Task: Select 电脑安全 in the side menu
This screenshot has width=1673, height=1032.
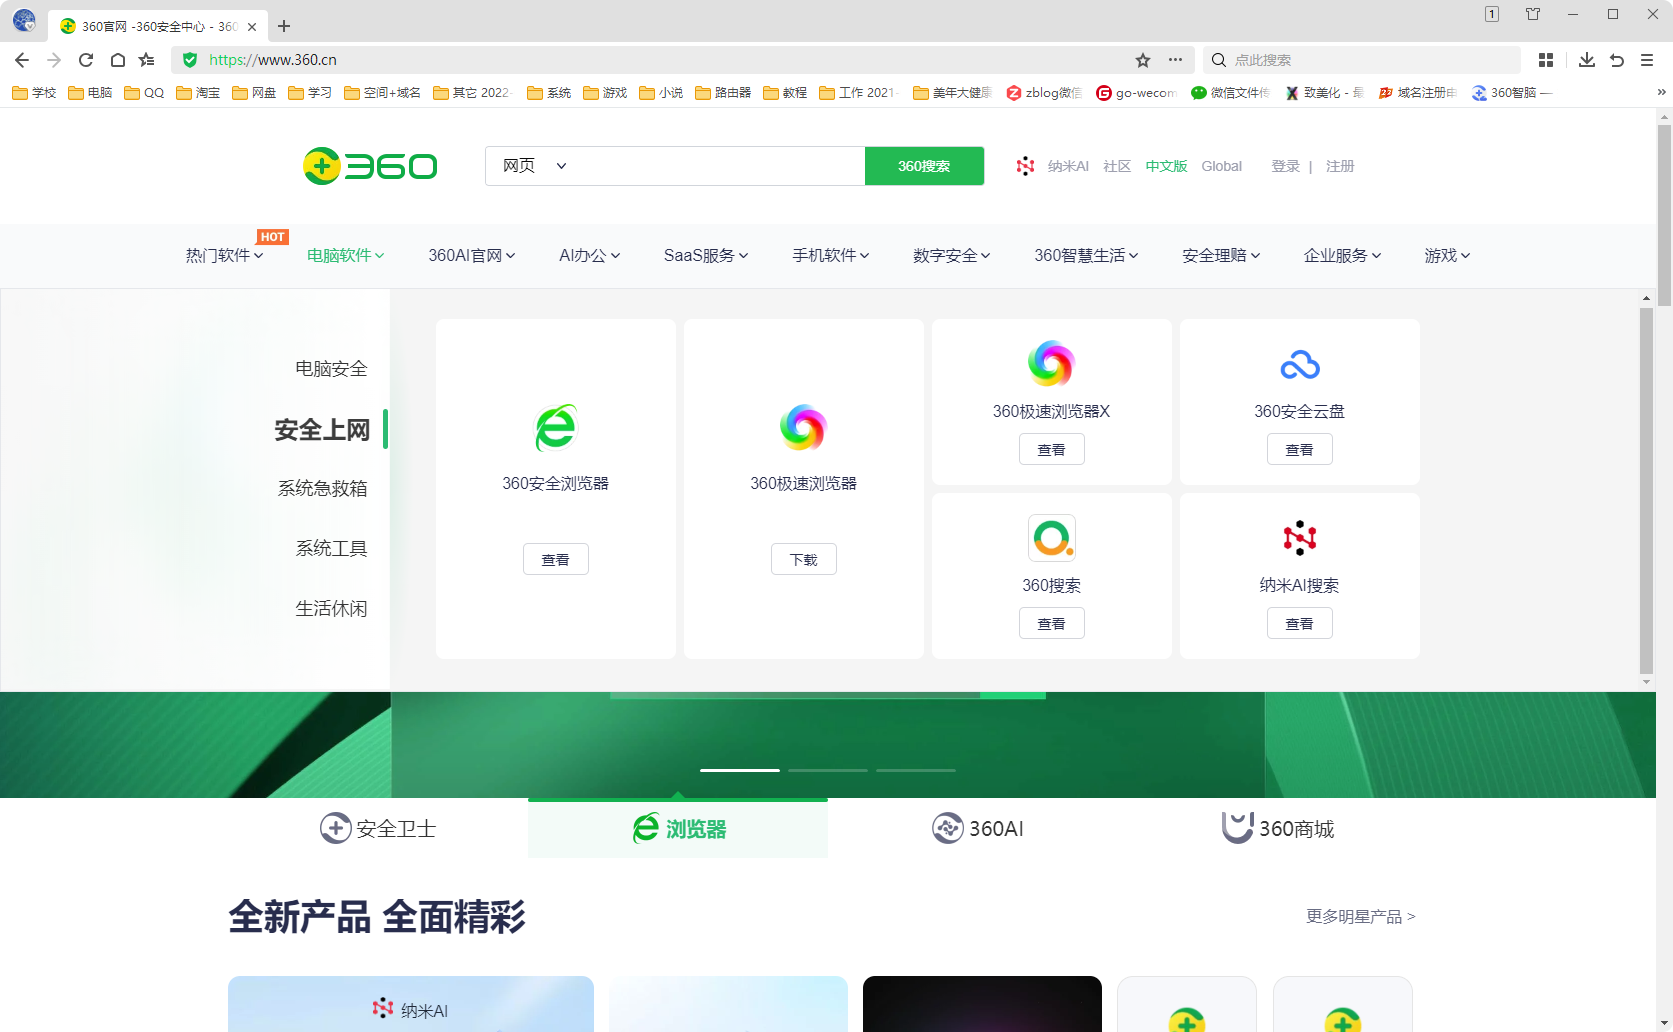Action: coord(331,369)
